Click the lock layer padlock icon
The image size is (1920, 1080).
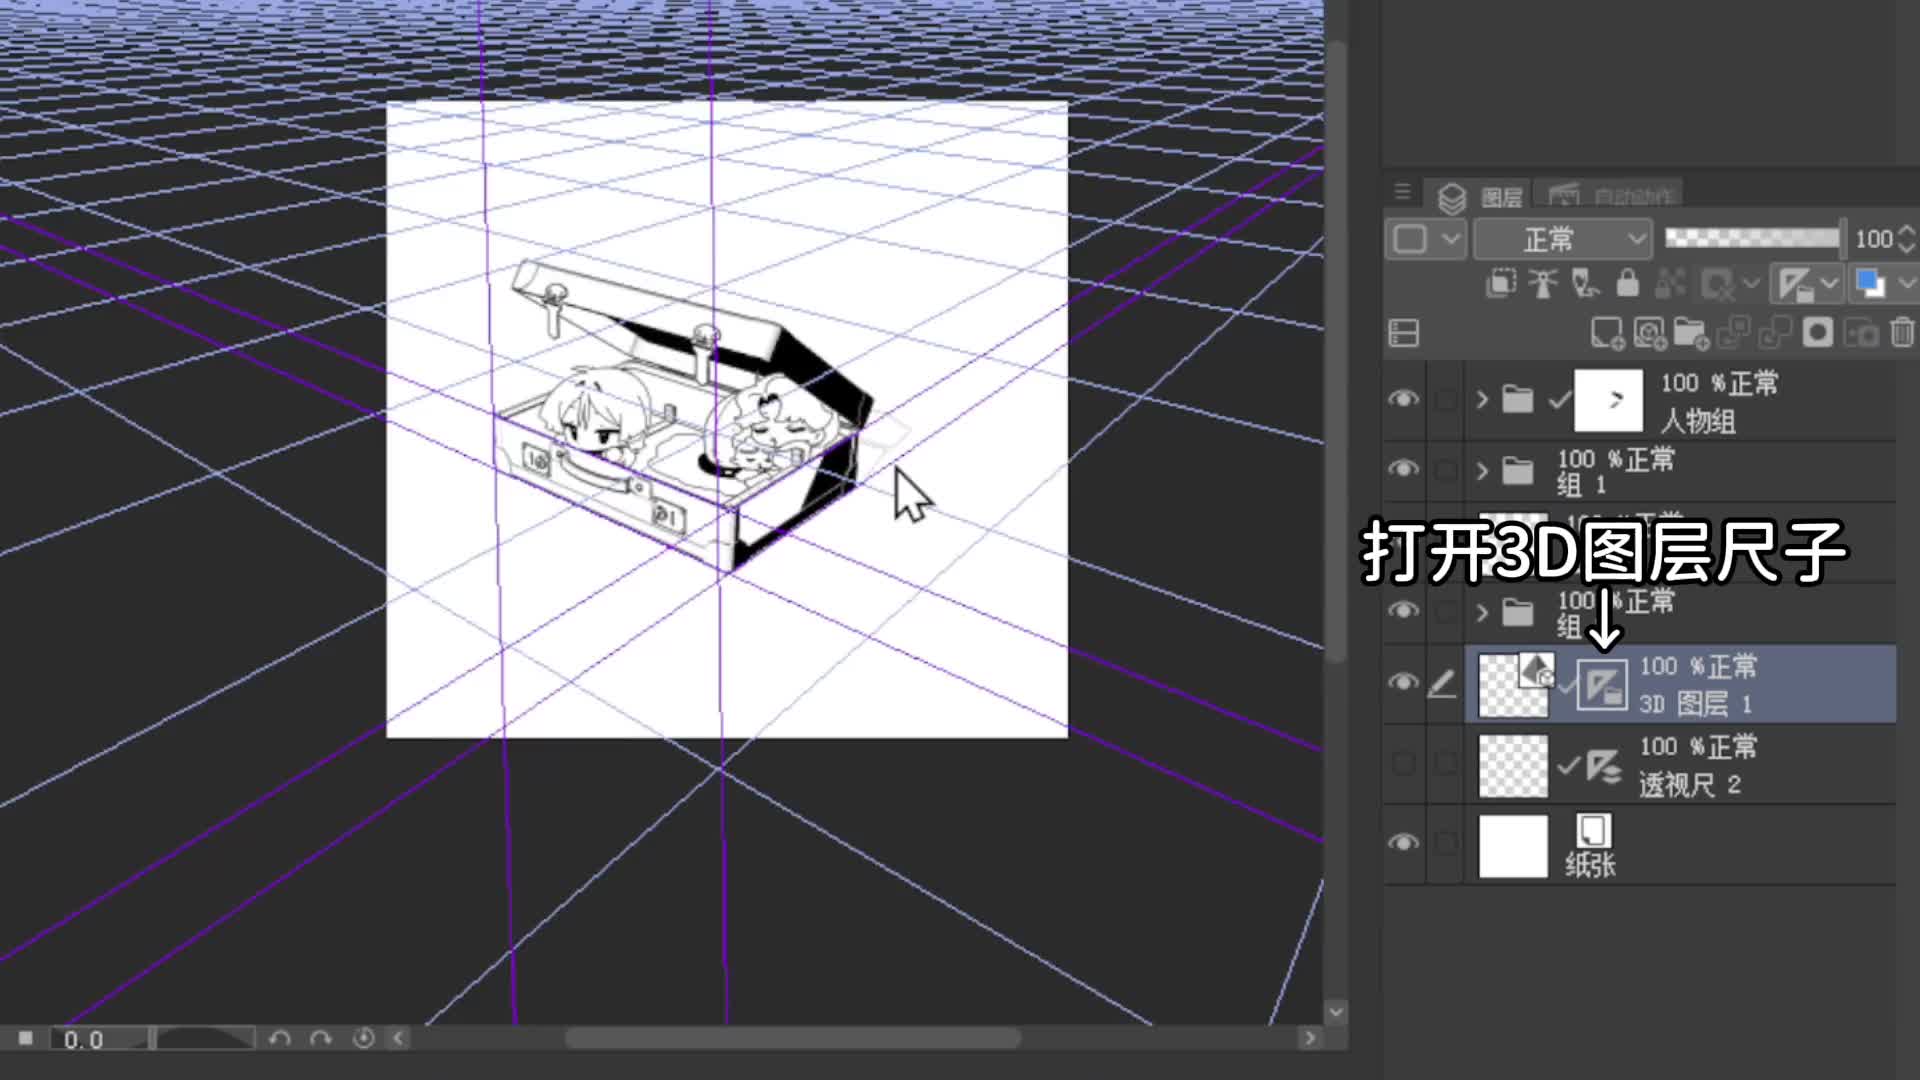click(x=1627, y=284)
